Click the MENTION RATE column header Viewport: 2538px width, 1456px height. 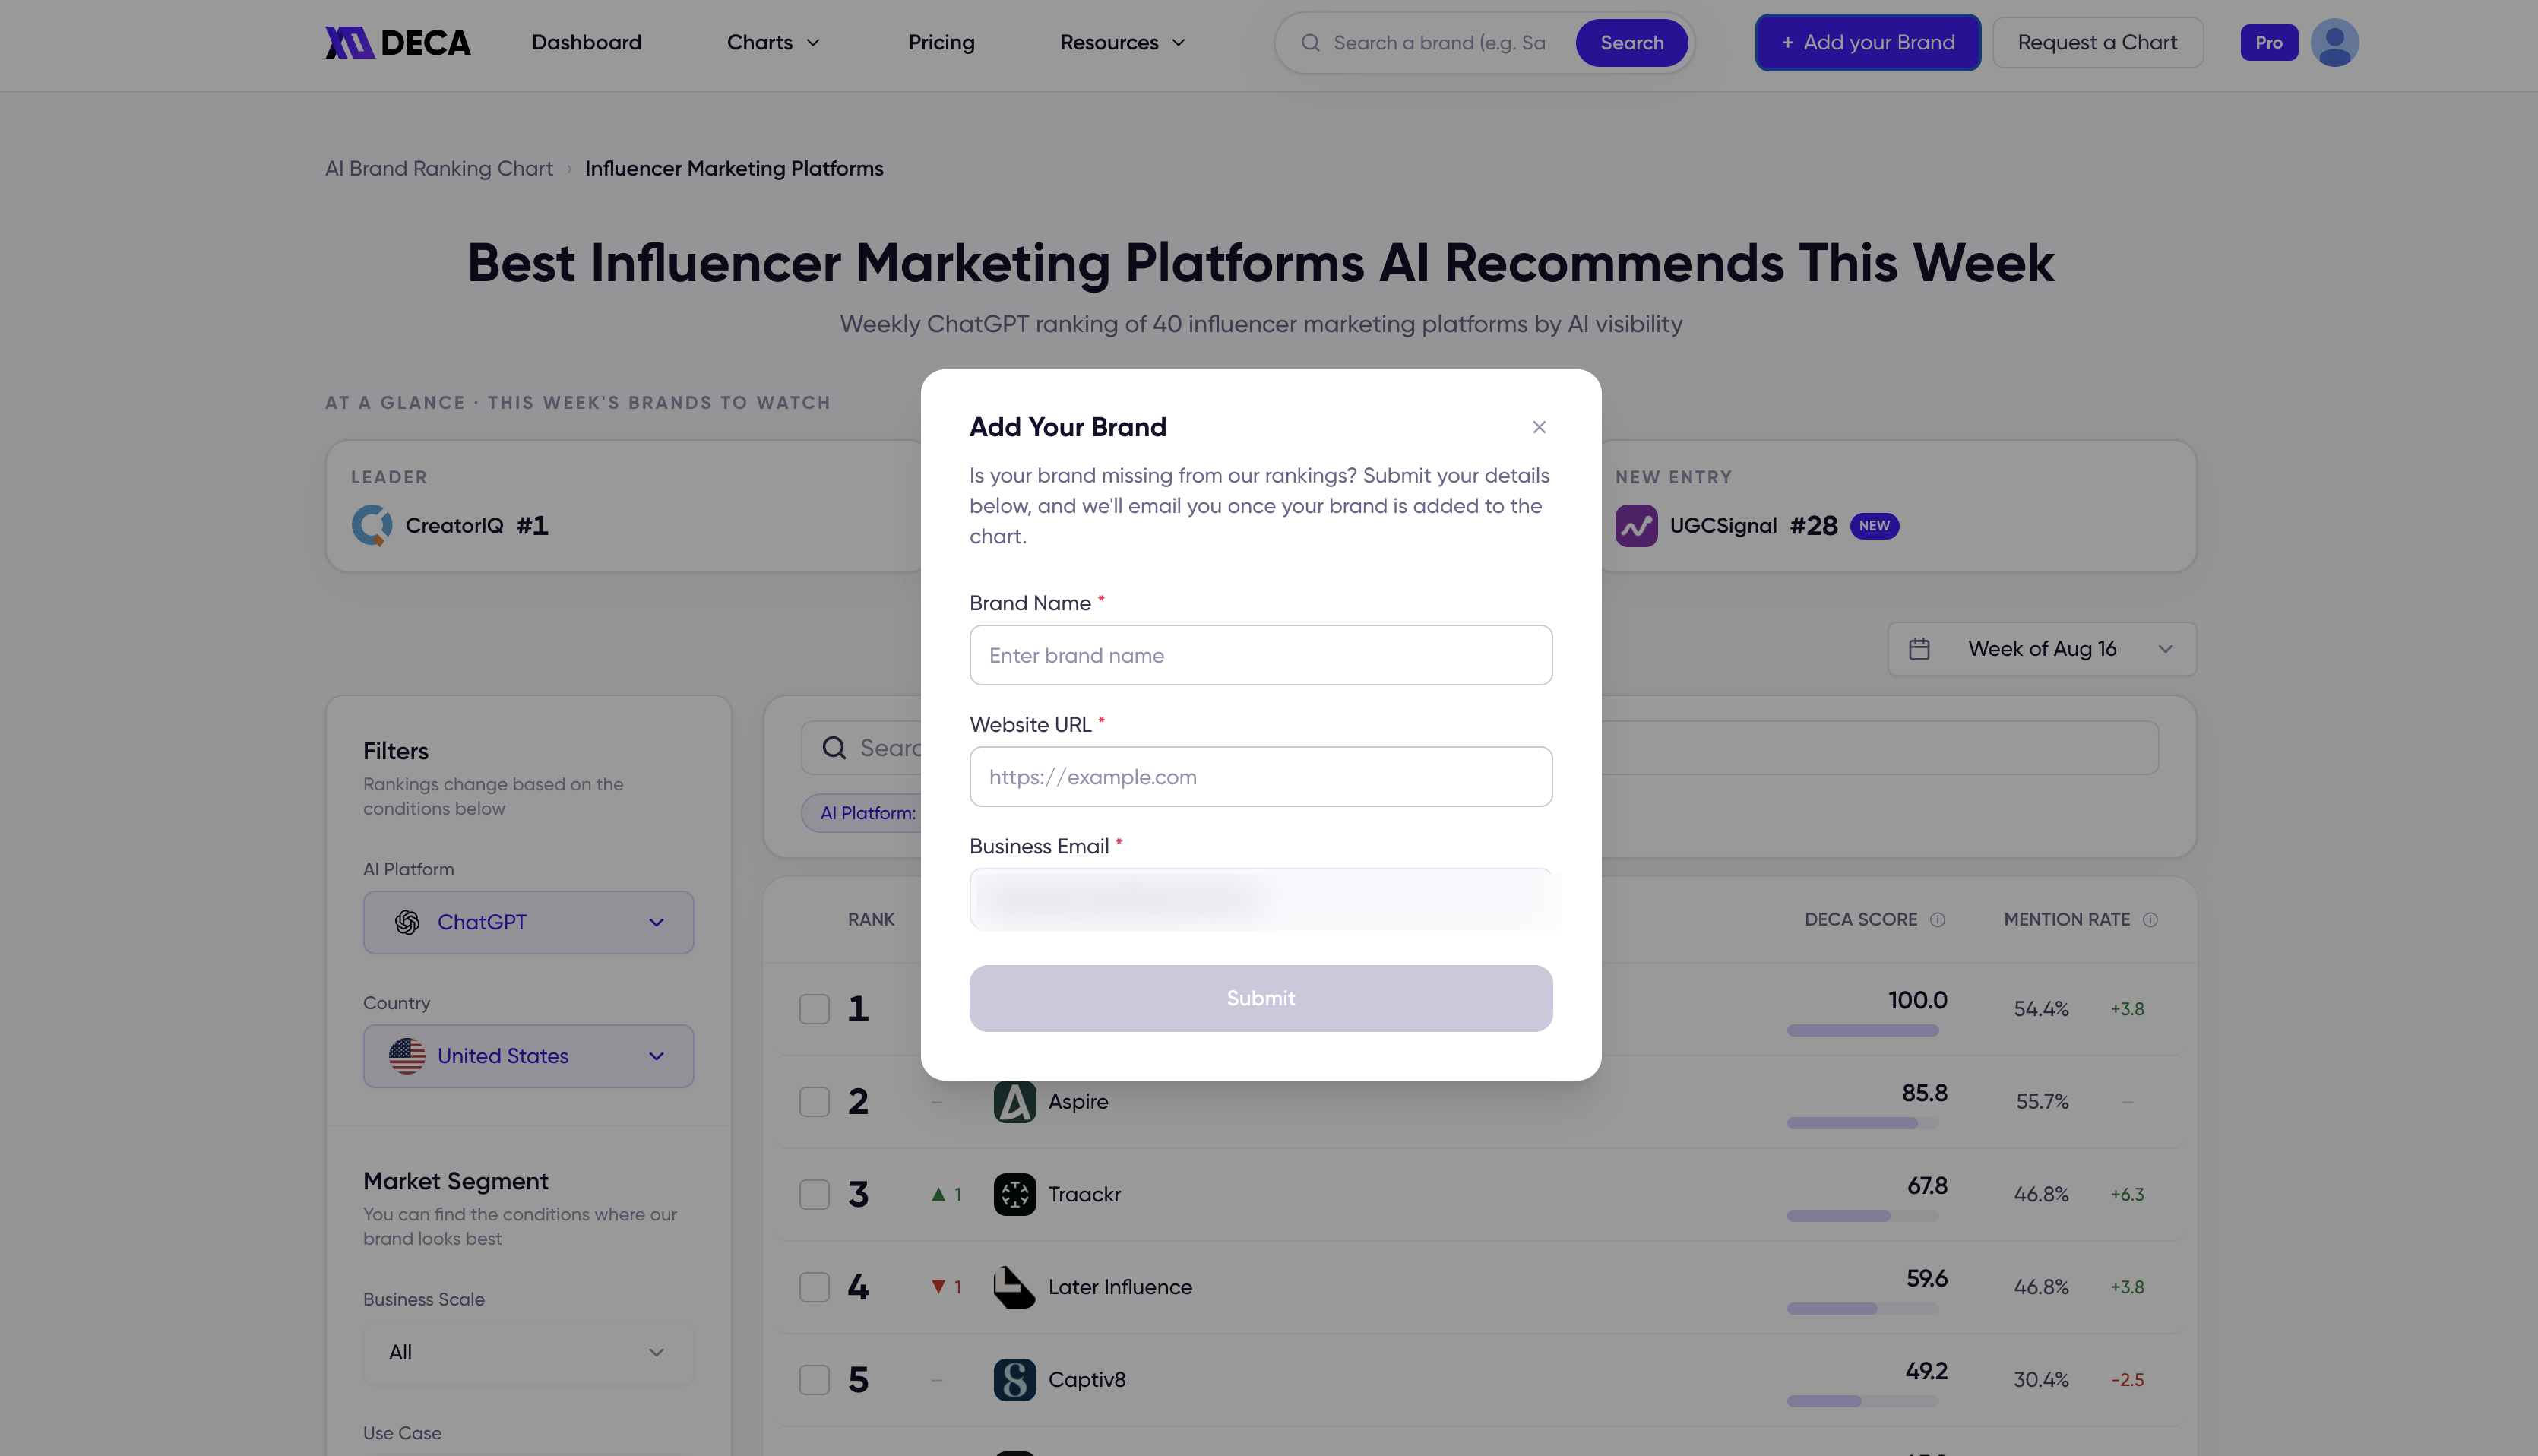tap(2066, 919)
